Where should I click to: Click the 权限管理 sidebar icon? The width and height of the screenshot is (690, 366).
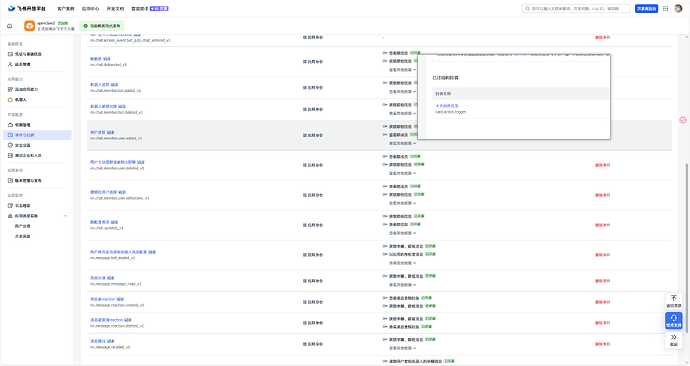tap(11, 125)
